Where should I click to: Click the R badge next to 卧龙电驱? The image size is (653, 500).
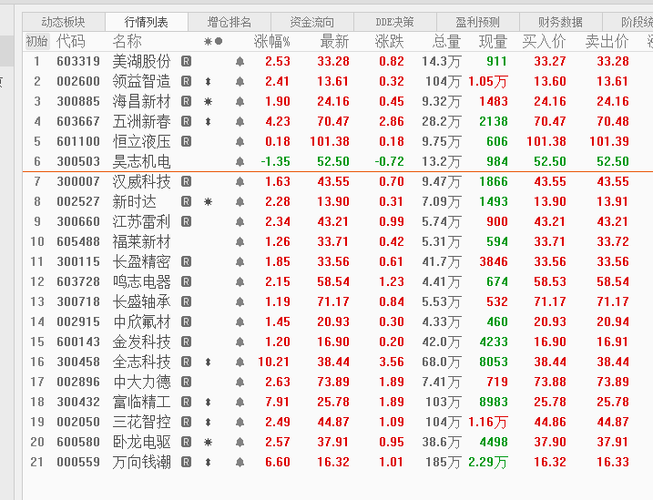pyautogui.click(x=186, y=442)
